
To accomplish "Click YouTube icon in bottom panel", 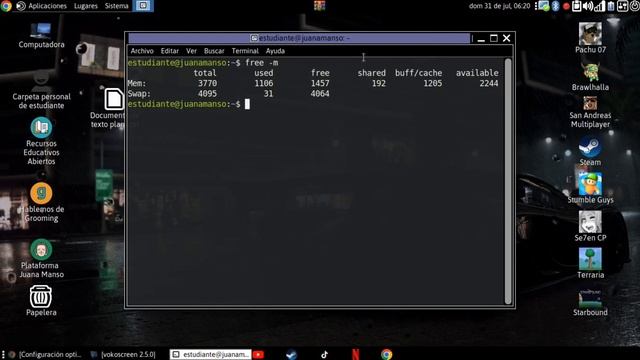I will [x=258, y=354].
